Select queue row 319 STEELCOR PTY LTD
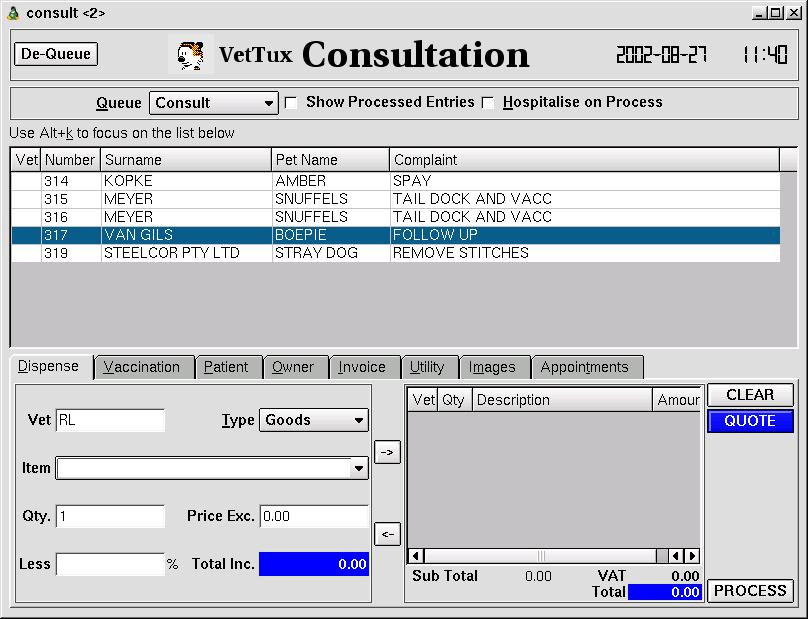The image size is (808, 619). click(x=395, y=253)
